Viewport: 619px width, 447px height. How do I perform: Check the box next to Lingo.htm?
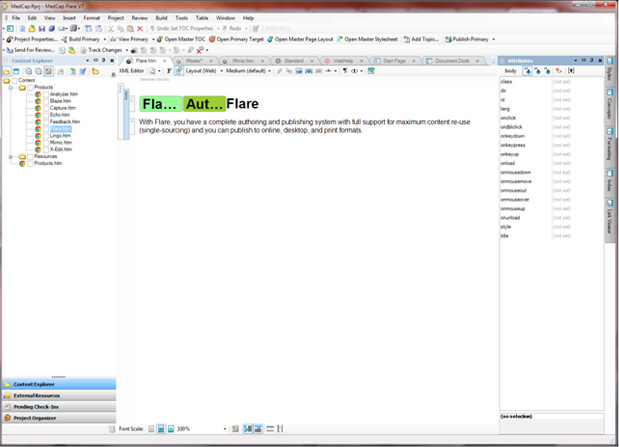pyautogui.click(x=46, y=136)
